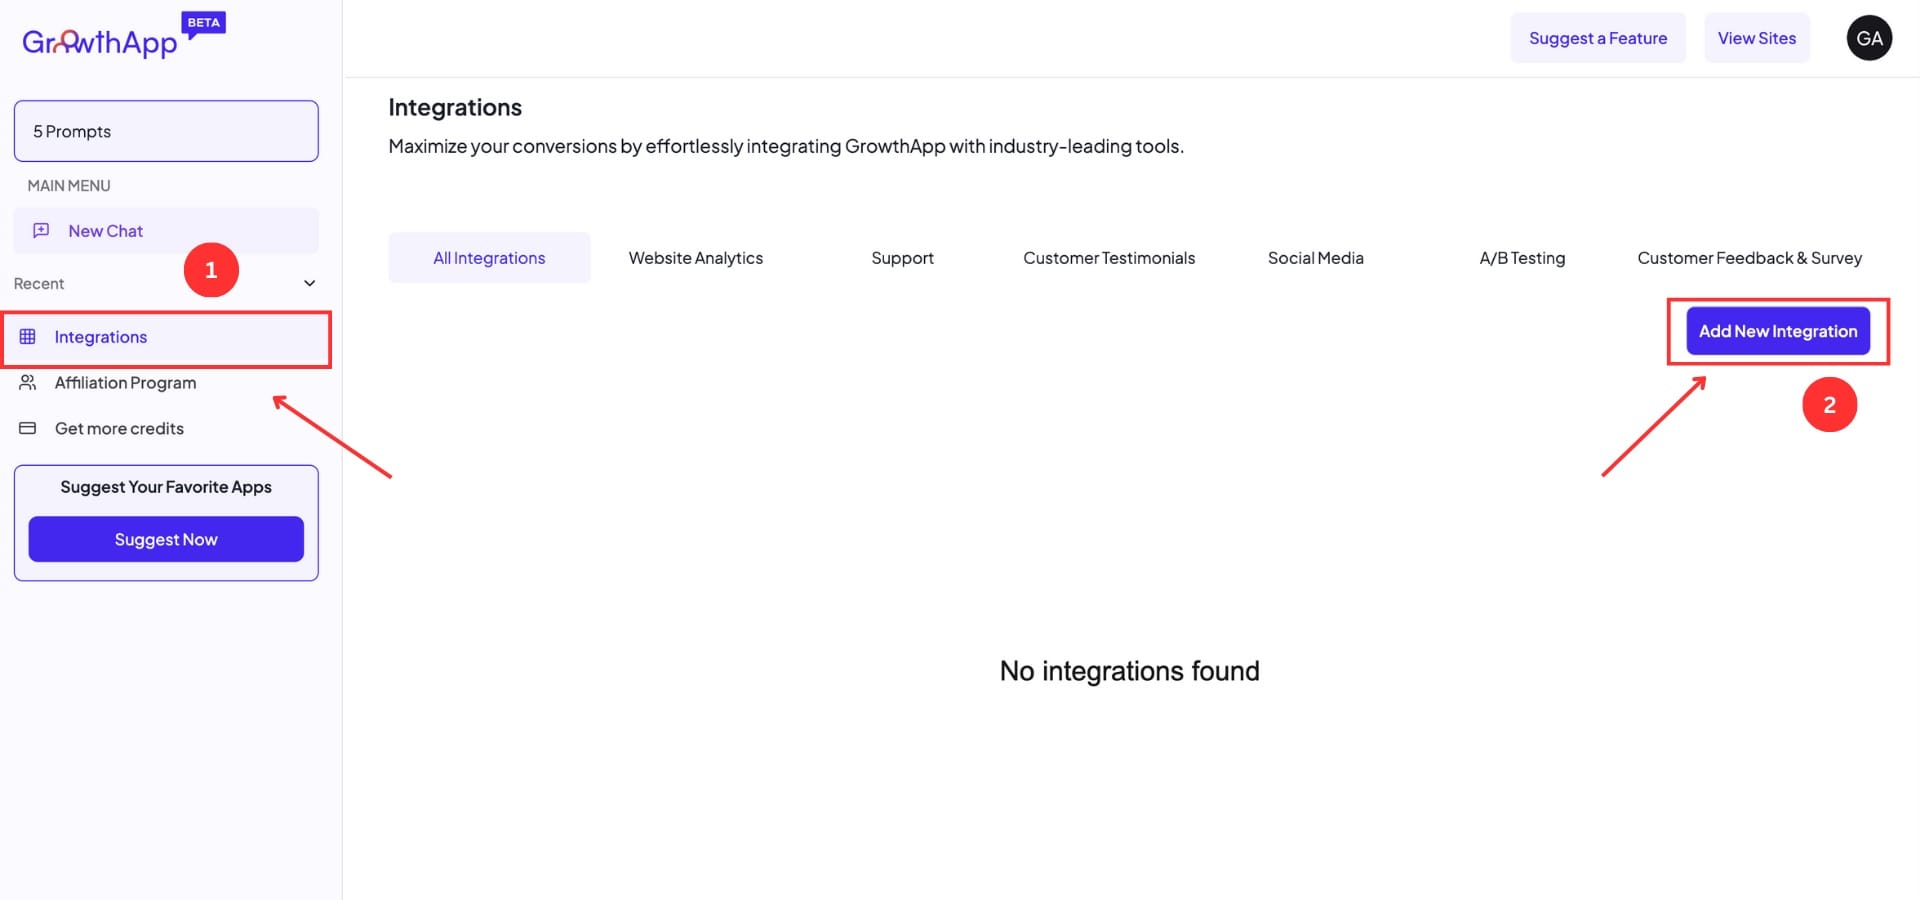Go to the Social Media tab

pos(1316,258)
